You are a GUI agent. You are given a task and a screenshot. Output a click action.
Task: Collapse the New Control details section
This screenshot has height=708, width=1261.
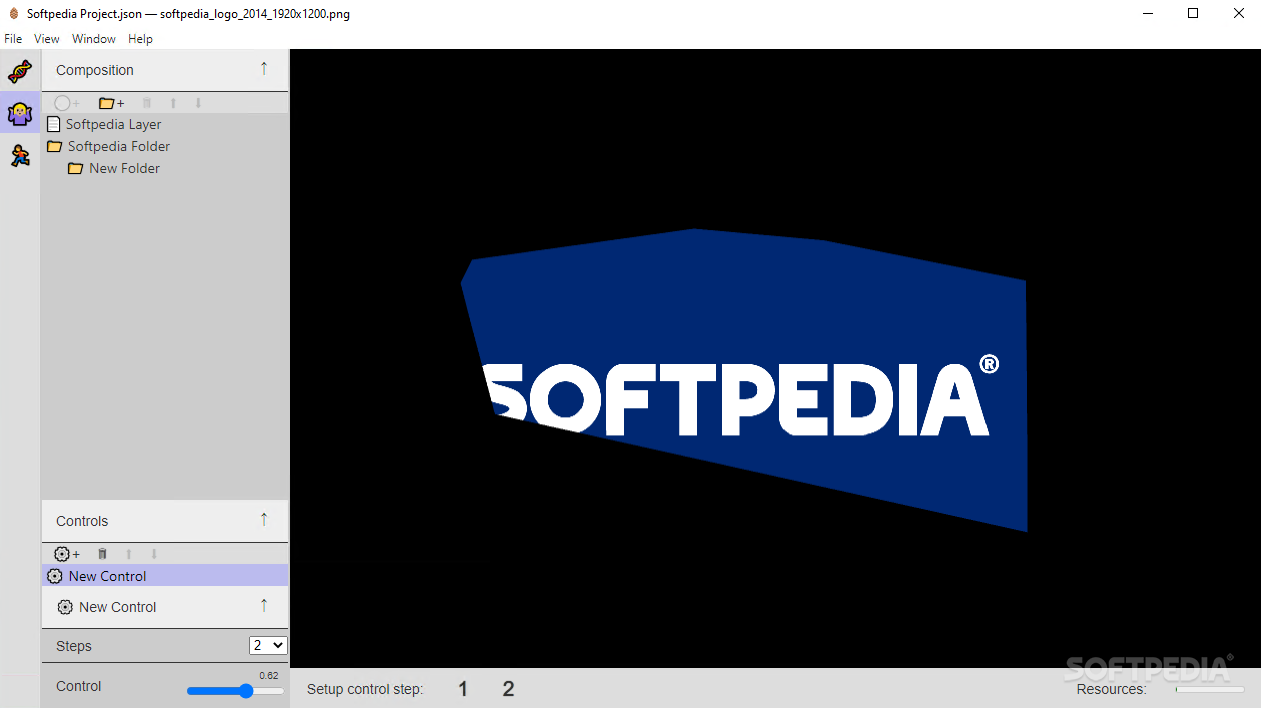pyautogui.click(x=264, y=606)
